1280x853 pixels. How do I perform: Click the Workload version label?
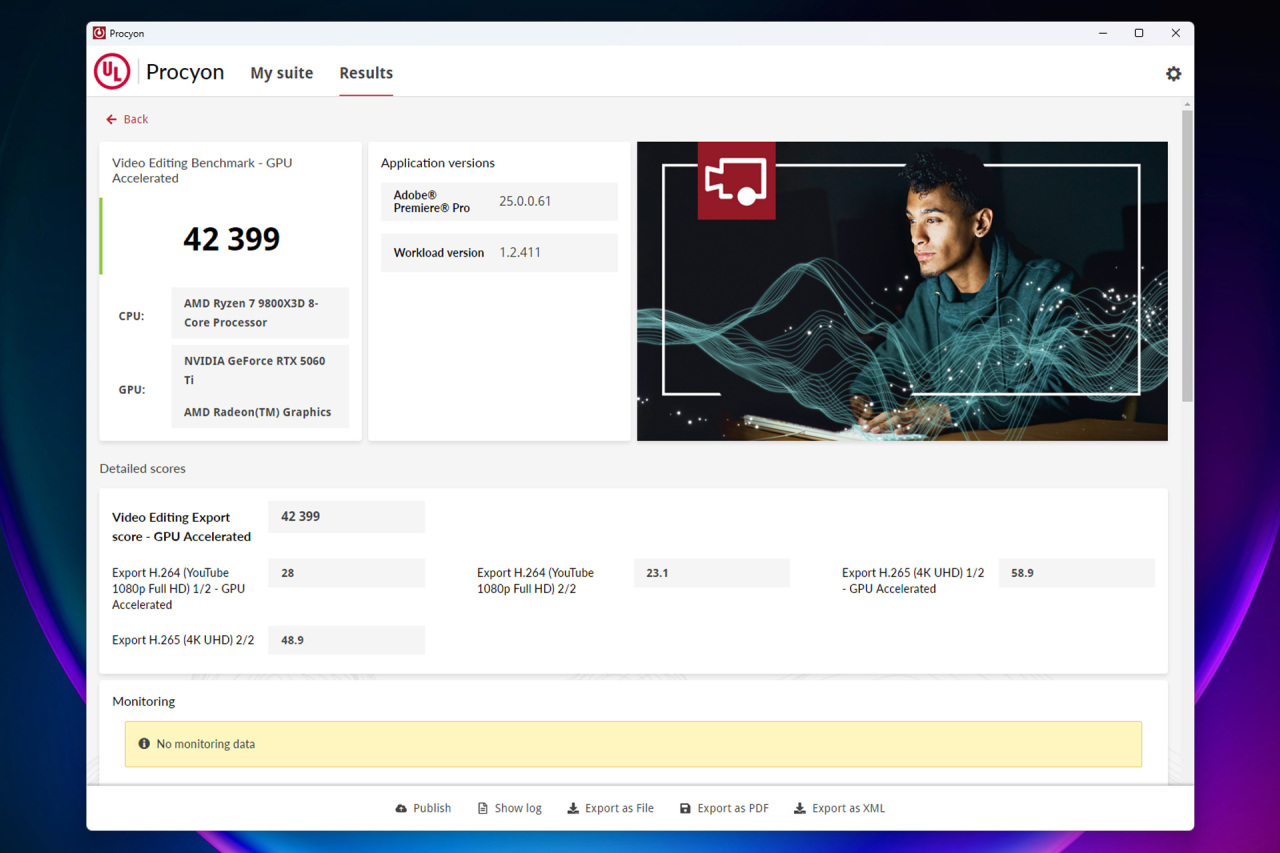[x=439, y=253]
